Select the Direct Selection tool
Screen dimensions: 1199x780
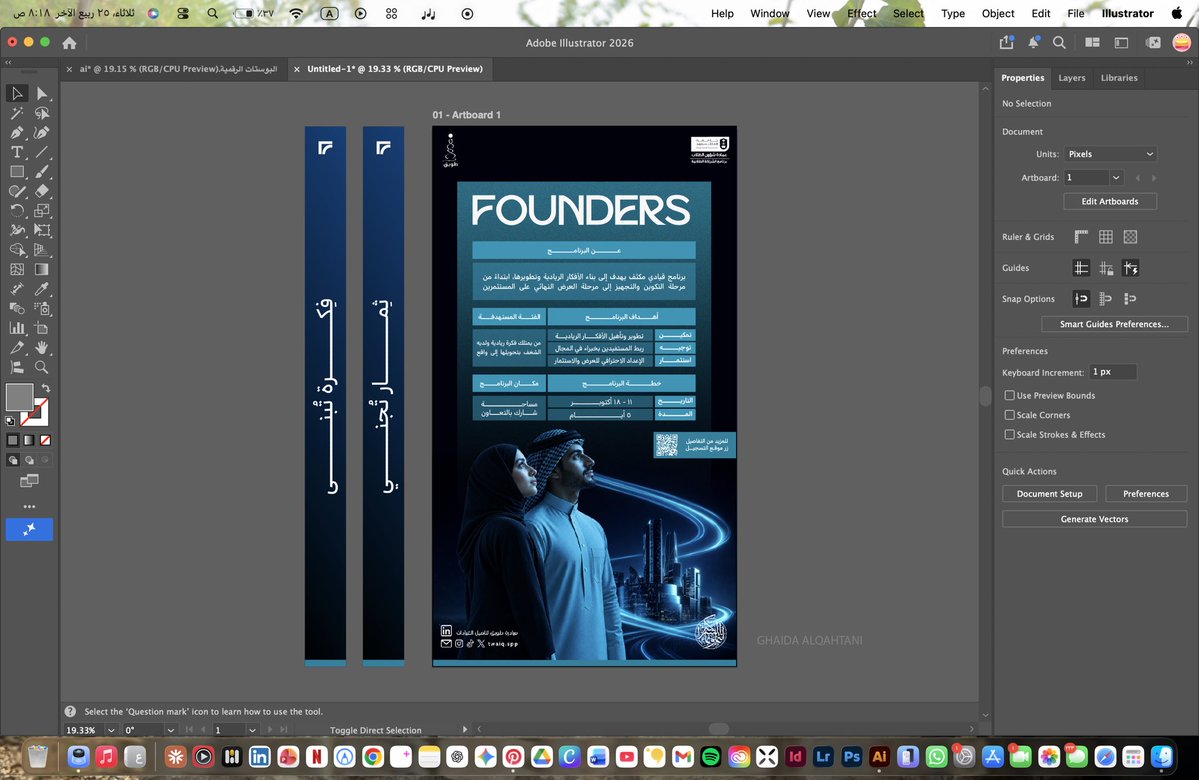point(42,93)
